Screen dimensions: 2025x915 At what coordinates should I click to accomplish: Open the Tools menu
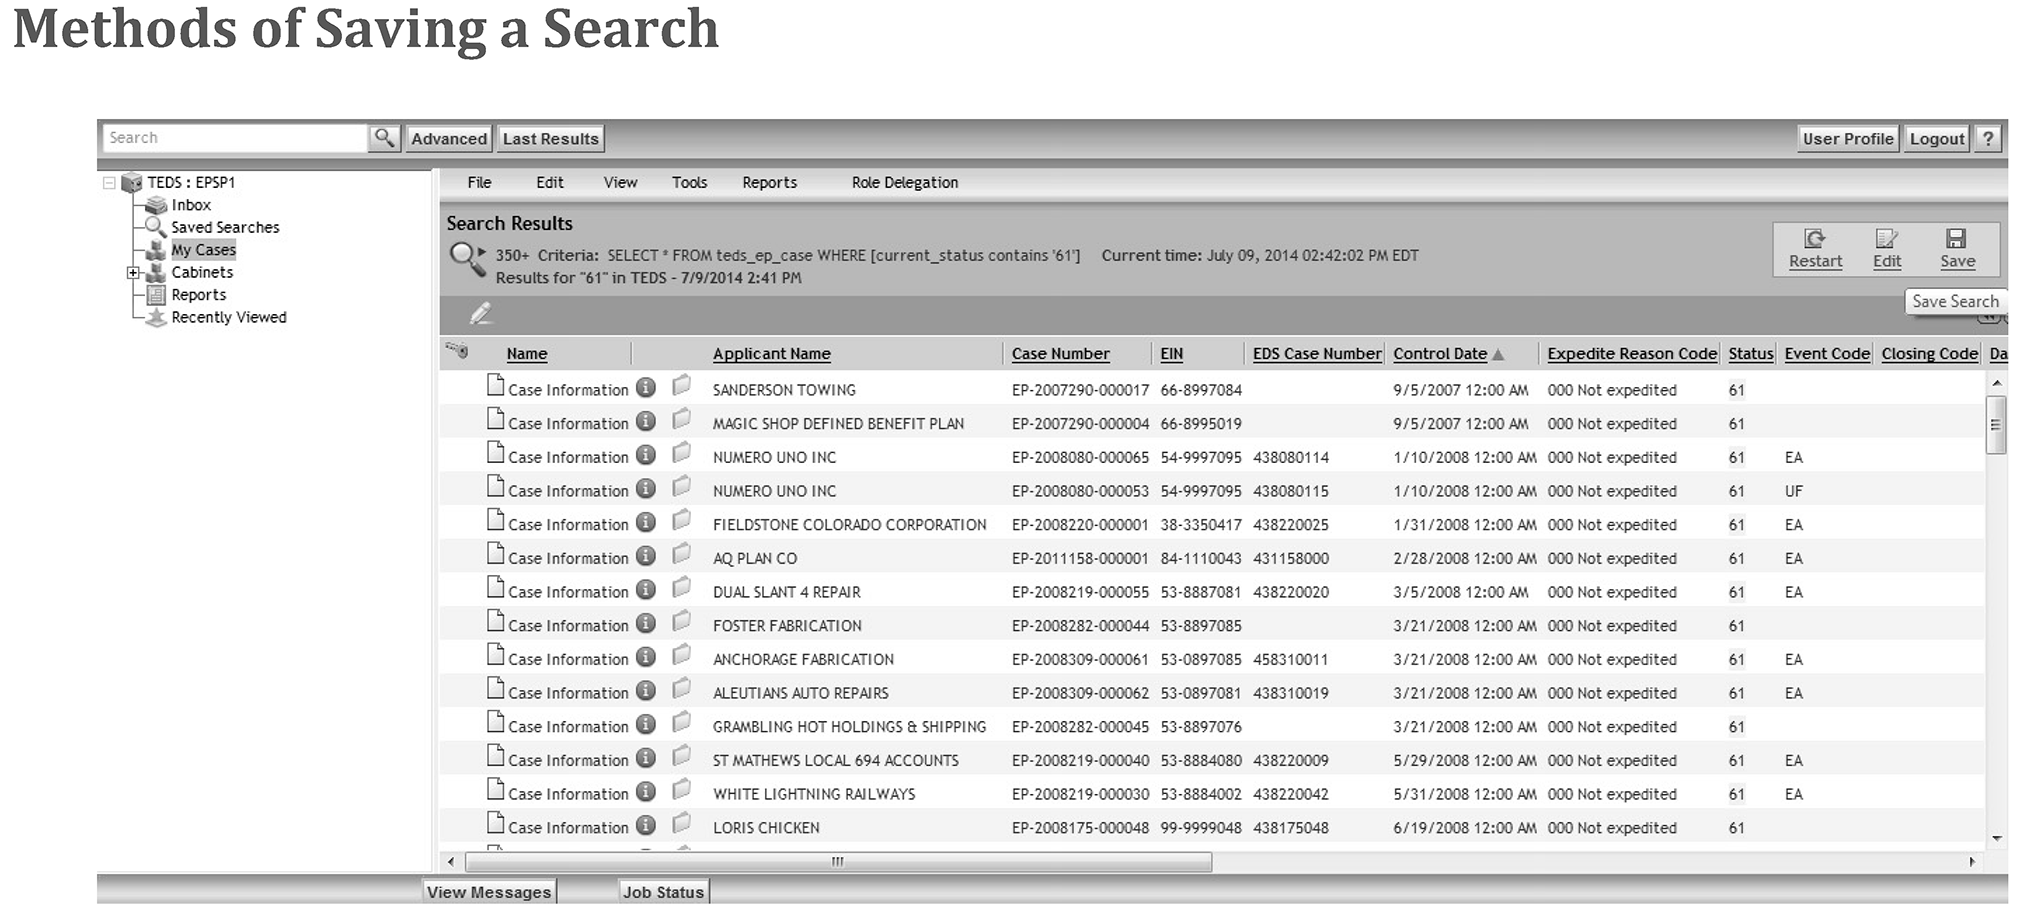[x=689, y=183]
